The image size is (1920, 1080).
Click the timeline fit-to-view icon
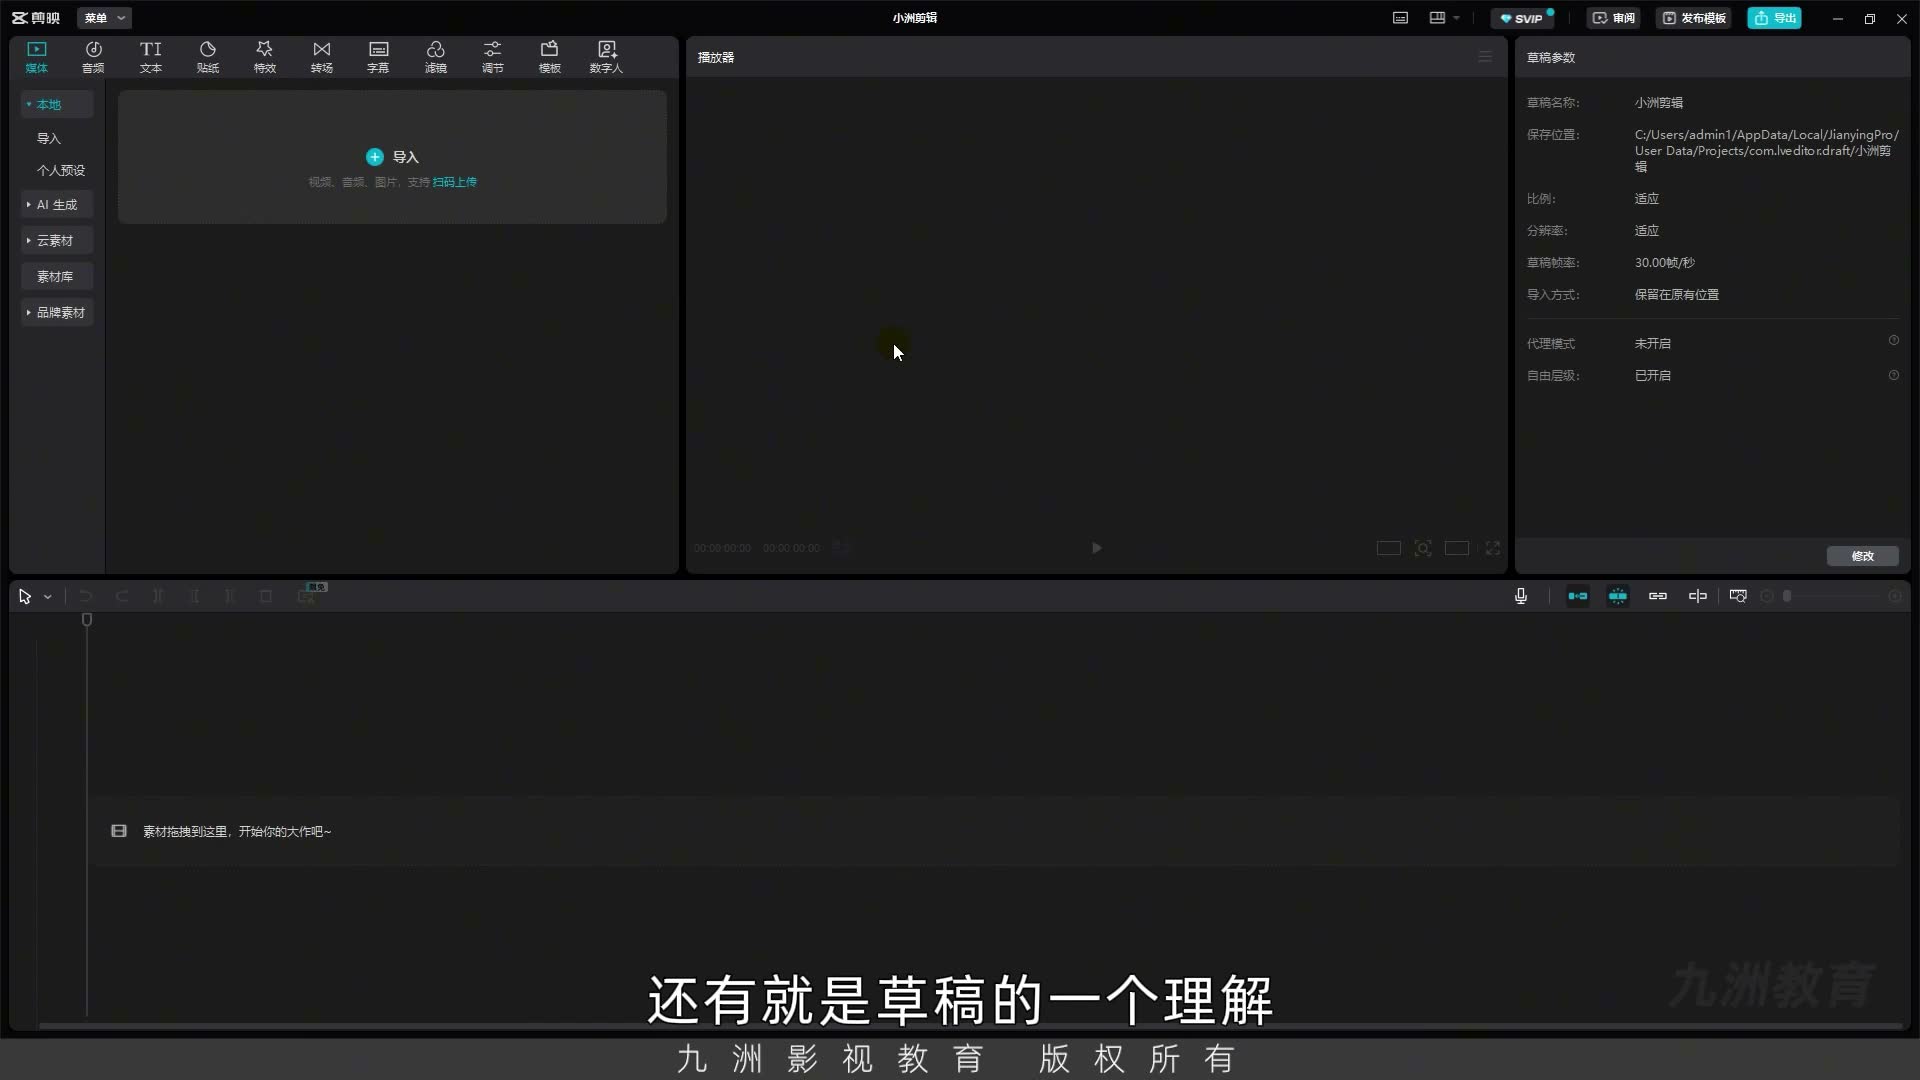[x=1738, y=597]
